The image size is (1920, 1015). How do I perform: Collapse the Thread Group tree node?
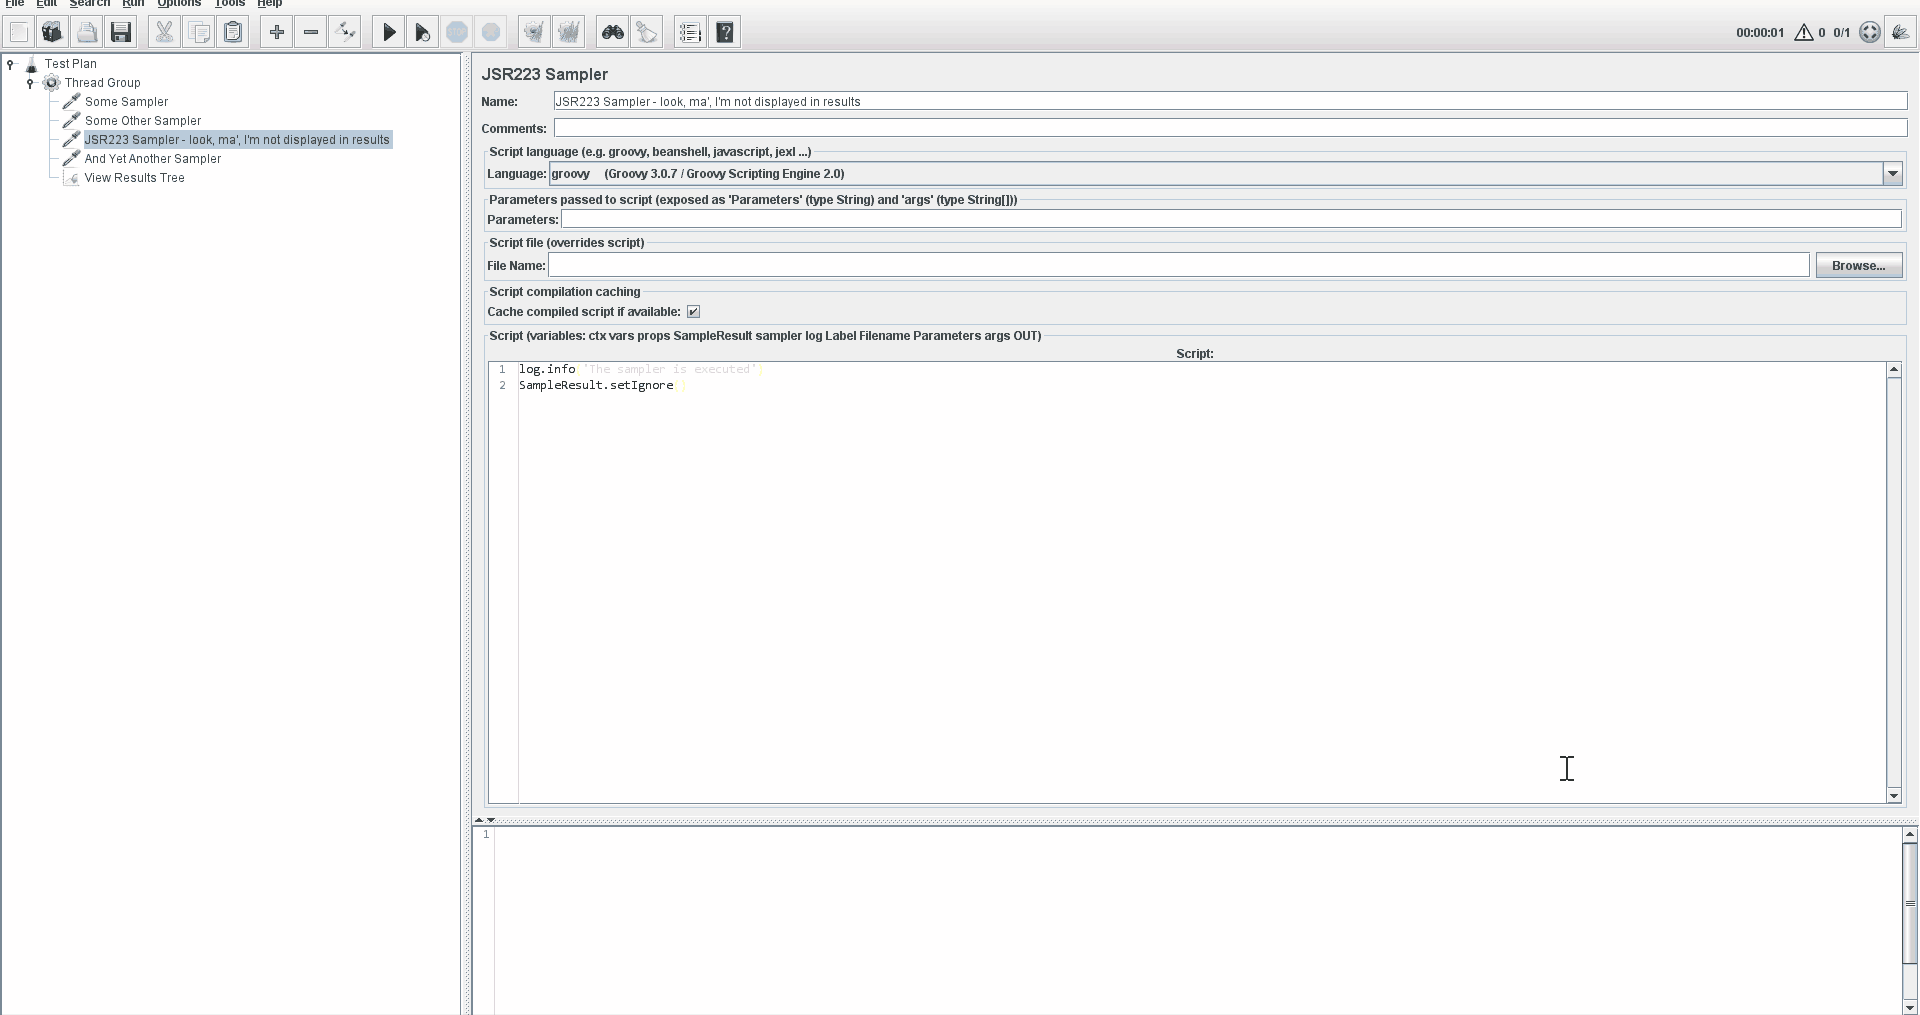click(x=29, y=82)
